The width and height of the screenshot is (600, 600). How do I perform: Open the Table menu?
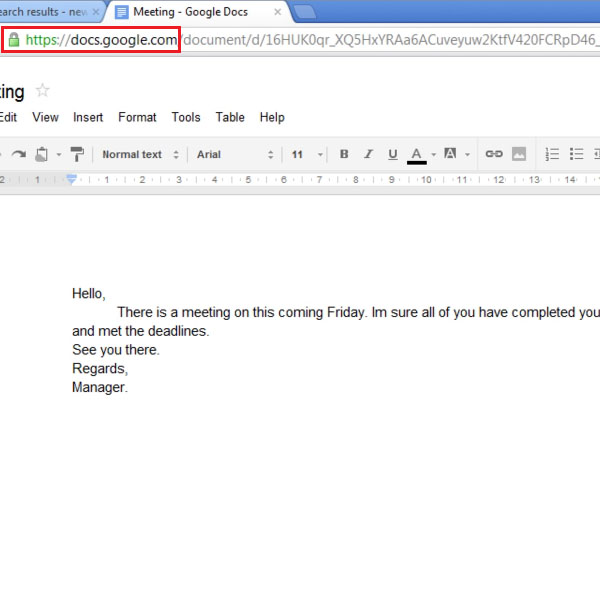(x=230, y=117)
